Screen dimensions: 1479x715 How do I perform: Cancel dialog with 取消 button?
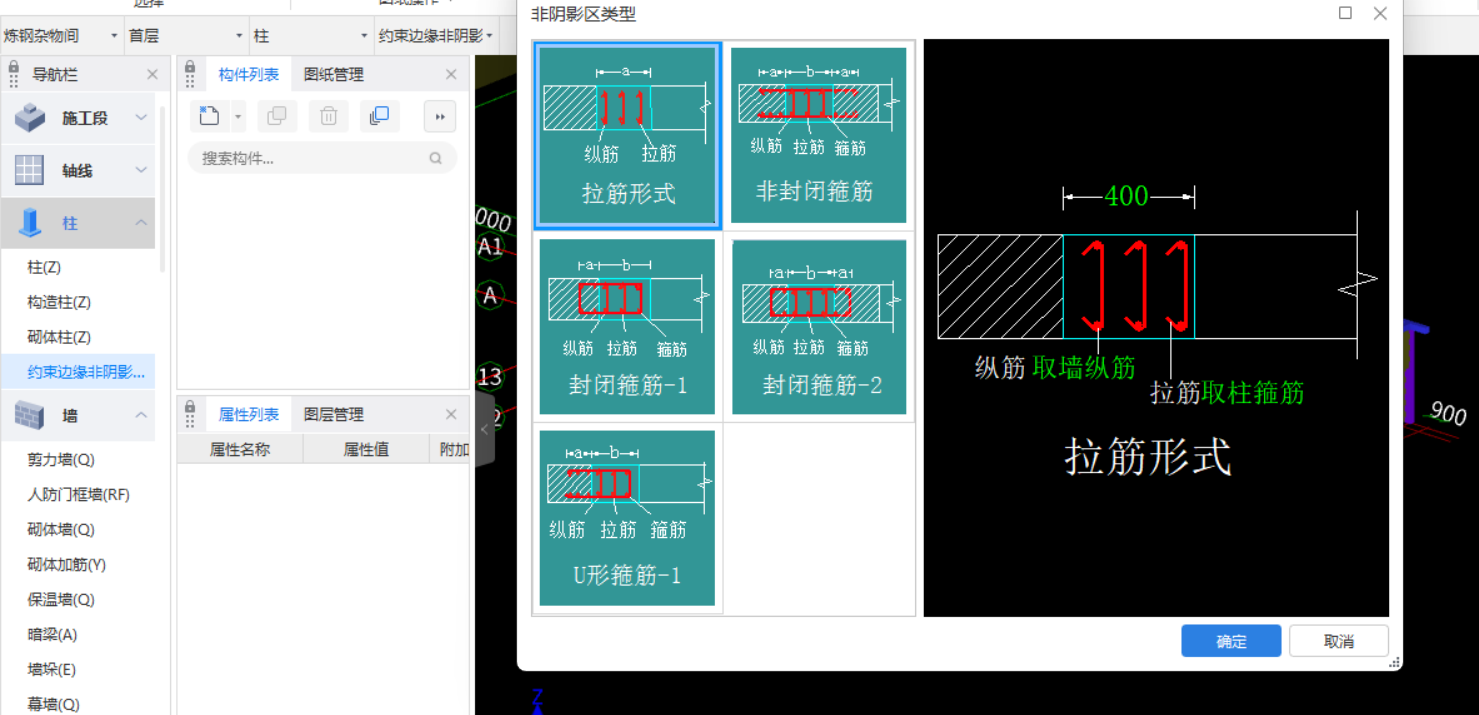[1339, 641]
